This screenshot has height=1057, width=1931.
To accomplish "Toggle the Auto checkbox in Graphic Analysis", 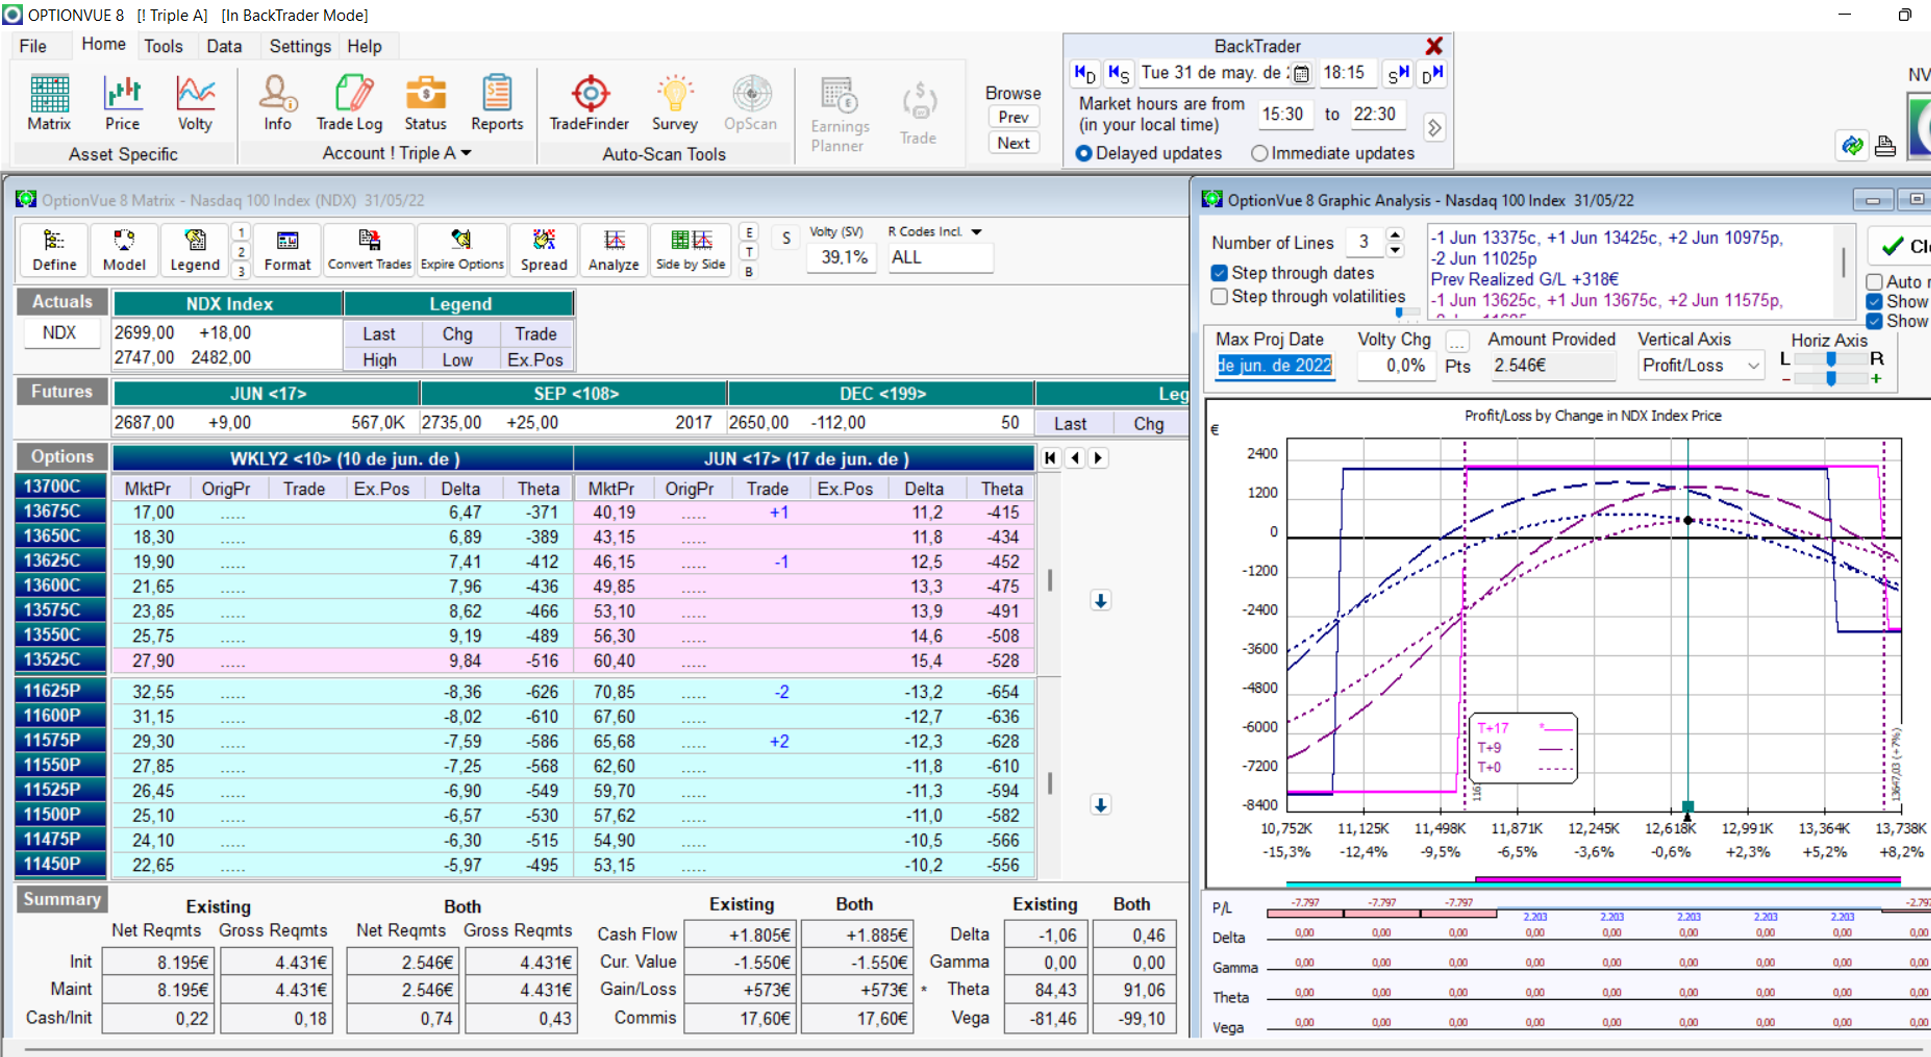I will 1875,282.
